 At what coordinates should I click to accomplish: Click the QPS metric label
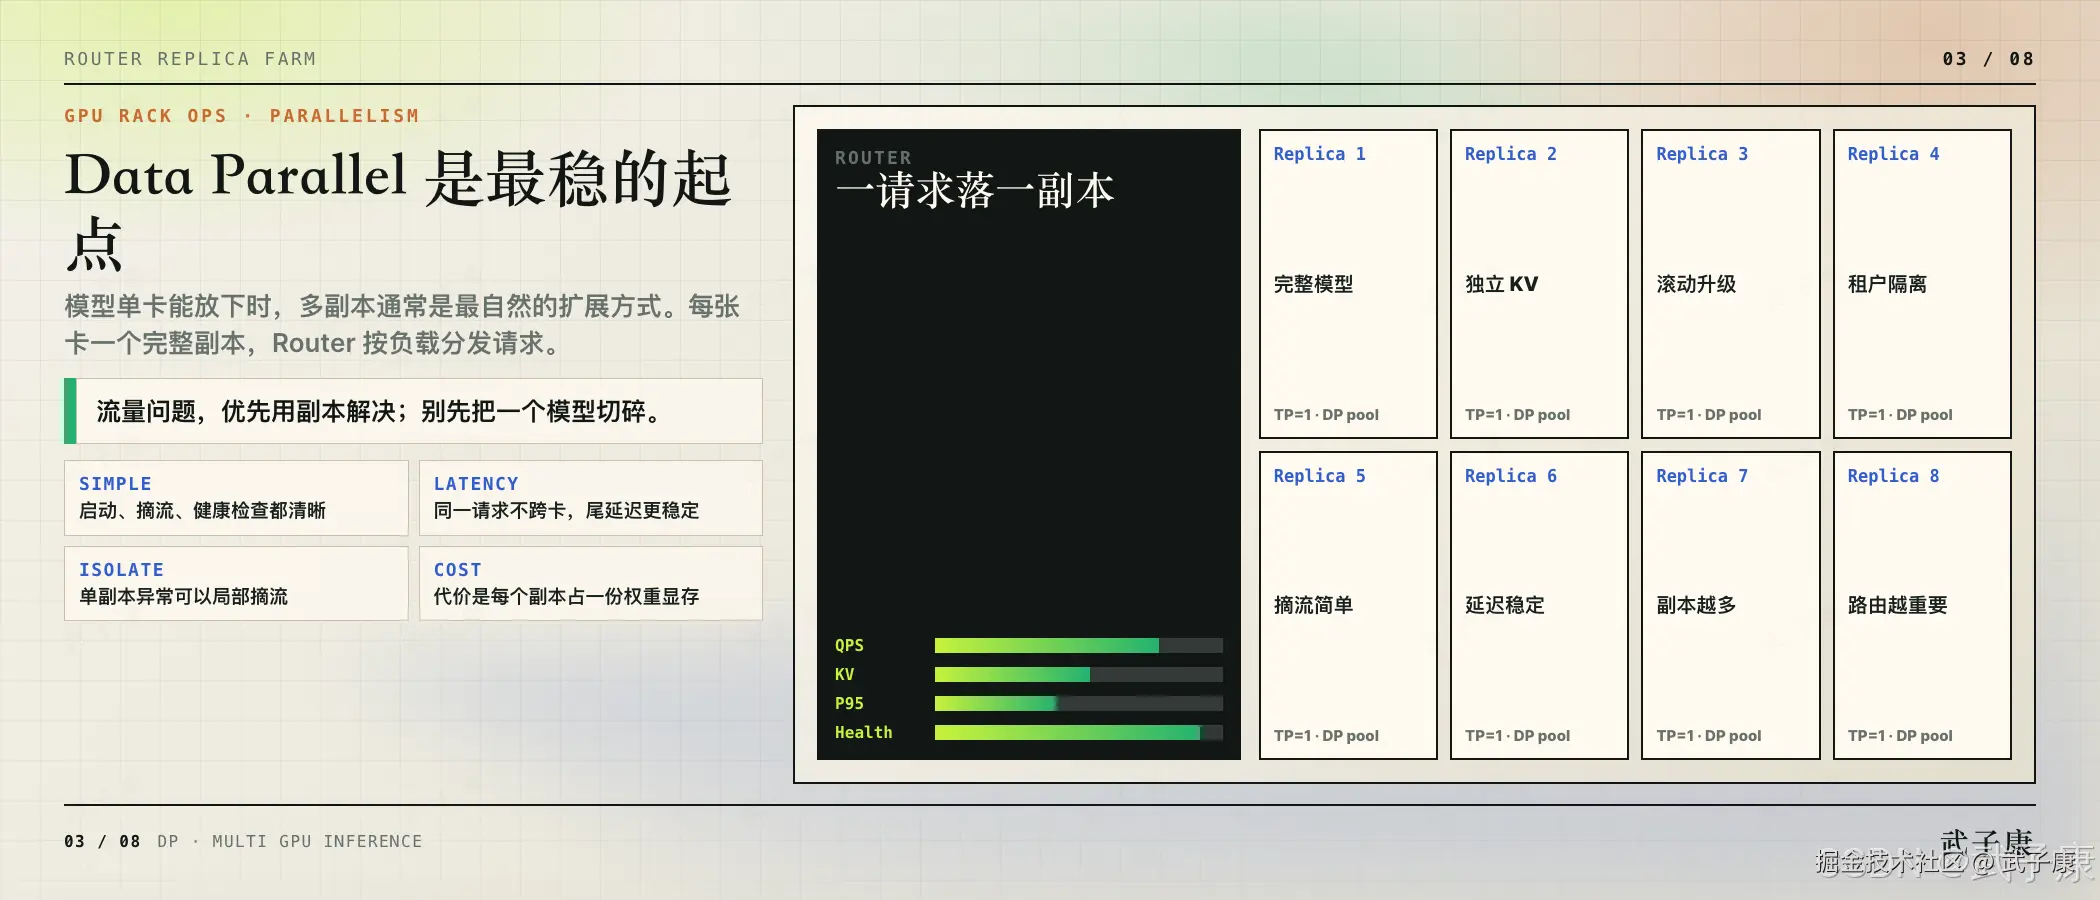click(849, 646)
